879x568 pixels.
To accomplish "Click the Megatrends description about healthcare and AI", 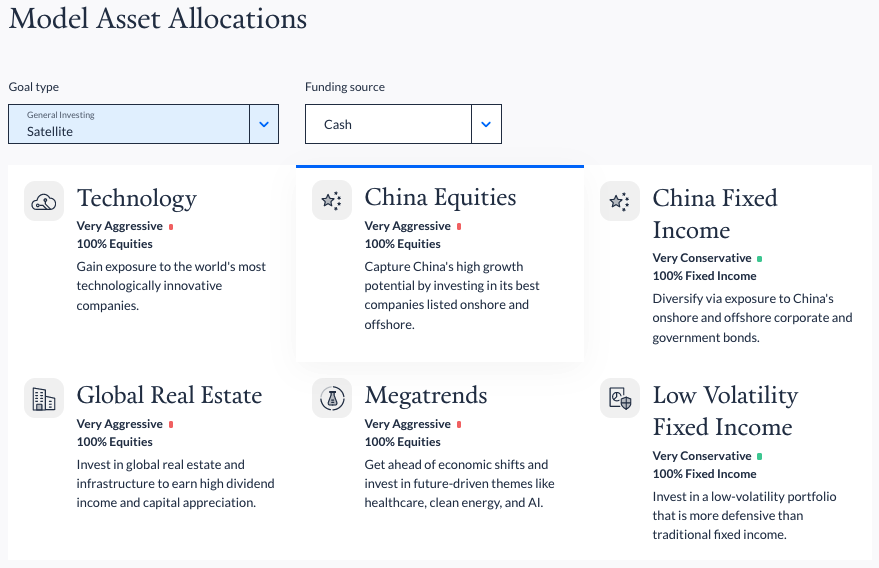I will [x=459, y=483].
